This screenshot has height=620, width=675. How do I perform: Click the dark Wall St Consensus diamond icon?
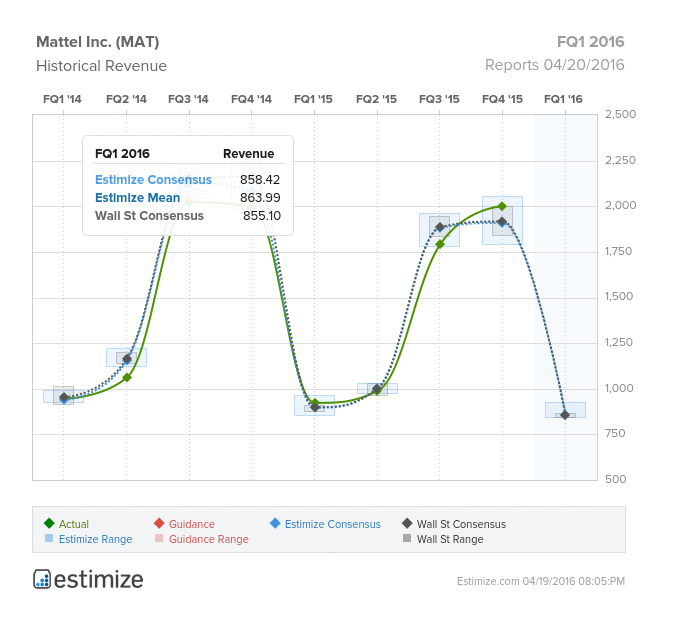[407, 523]
